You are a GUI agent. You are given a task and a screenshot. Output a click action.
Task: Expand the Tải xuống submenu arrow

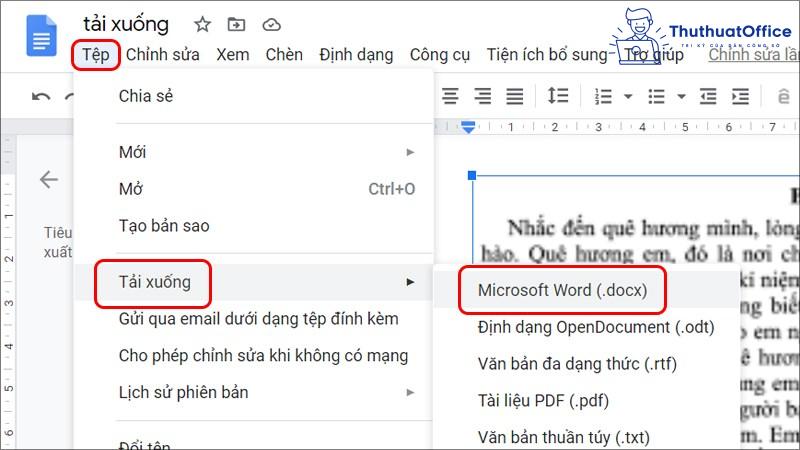(x=410, y=282)
